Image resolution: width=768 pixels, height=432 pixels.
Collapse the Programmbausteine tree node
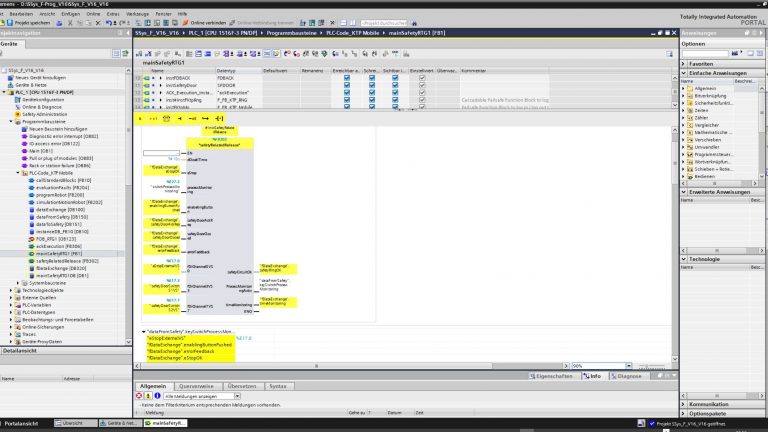click(11, 121)
